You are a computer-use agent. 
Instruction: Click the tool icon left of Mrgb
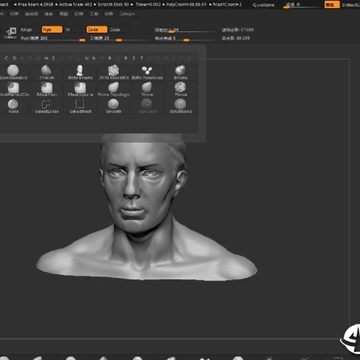[11, 33]
